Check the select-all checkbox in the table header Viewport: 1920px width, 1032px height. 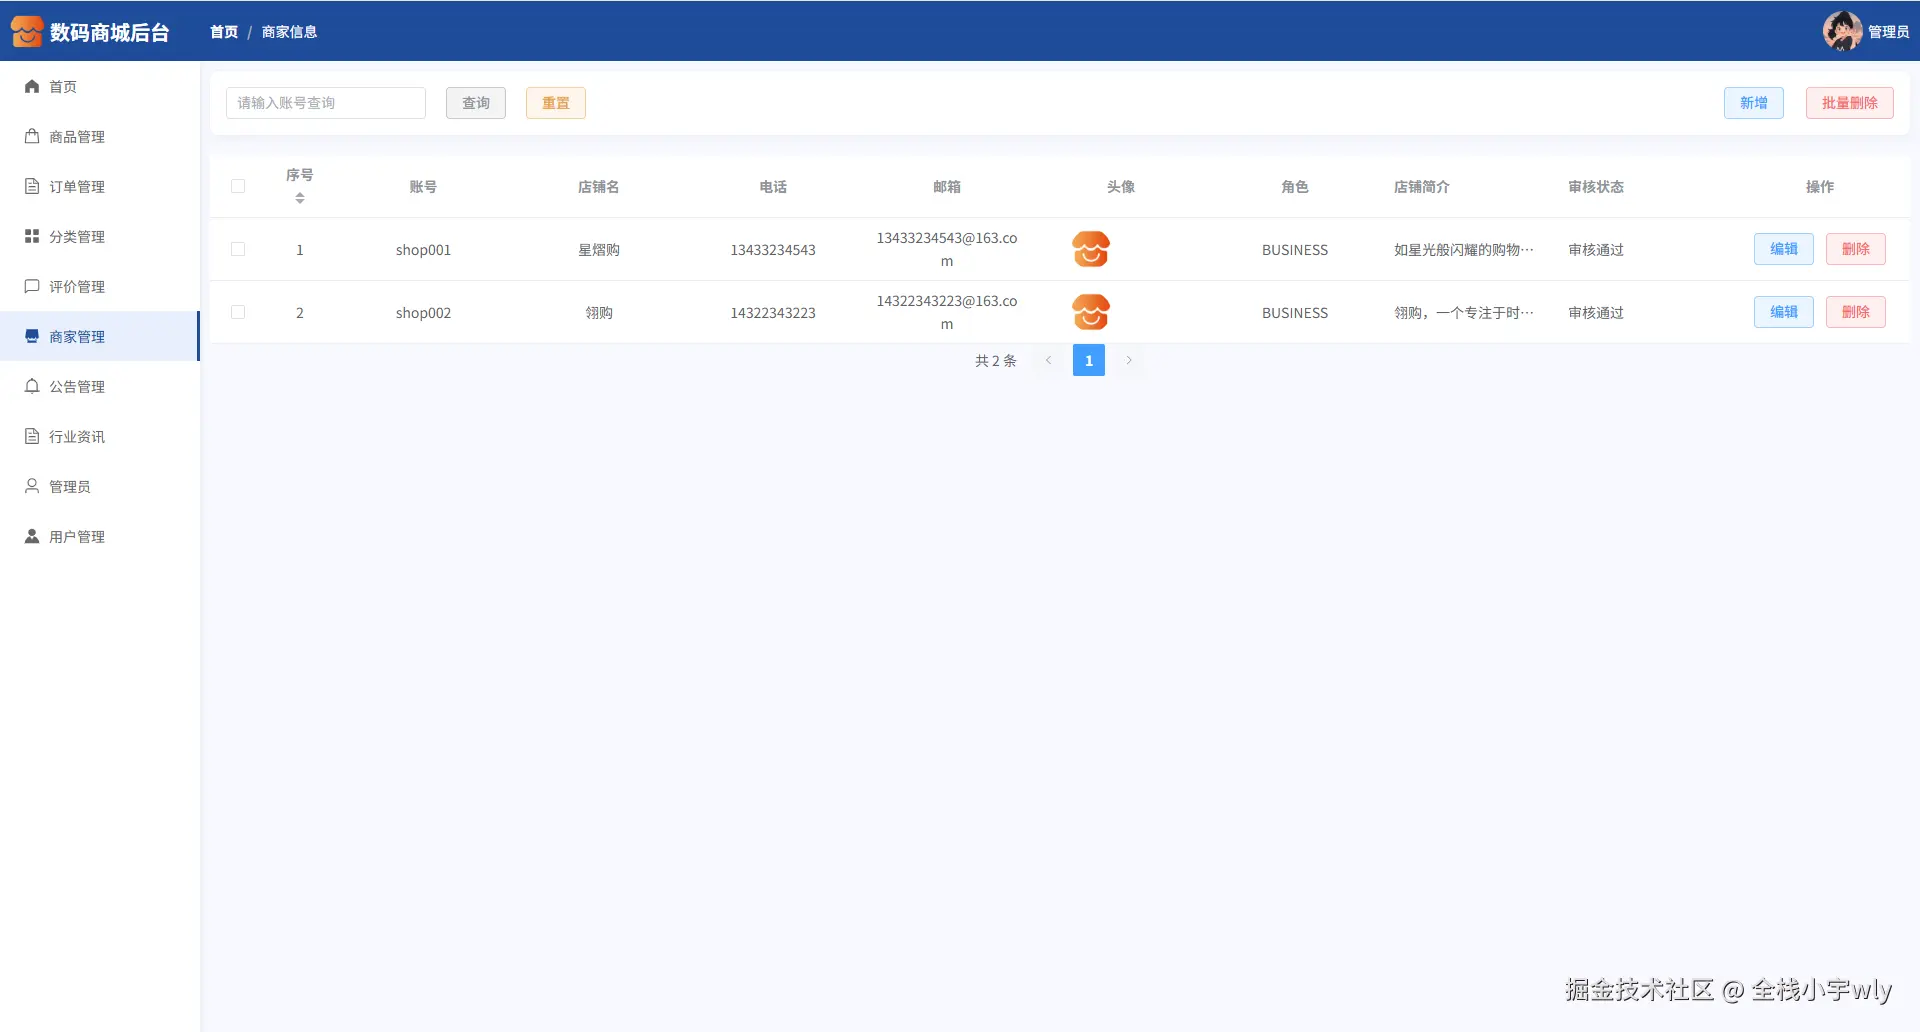pos(238,186)
